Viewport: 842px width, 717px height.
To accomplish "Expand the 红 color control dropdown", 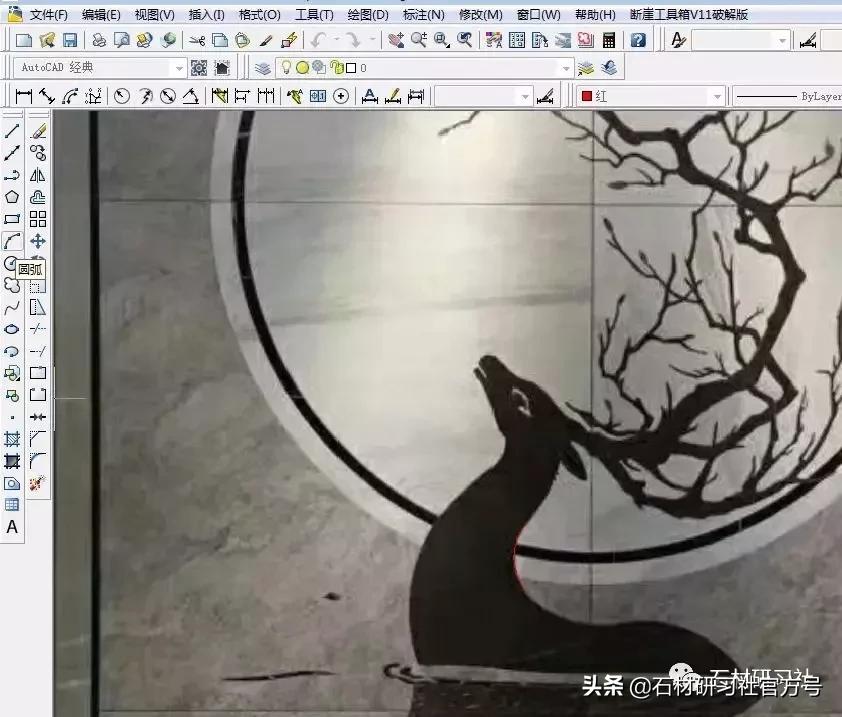I will click(716, 95).
